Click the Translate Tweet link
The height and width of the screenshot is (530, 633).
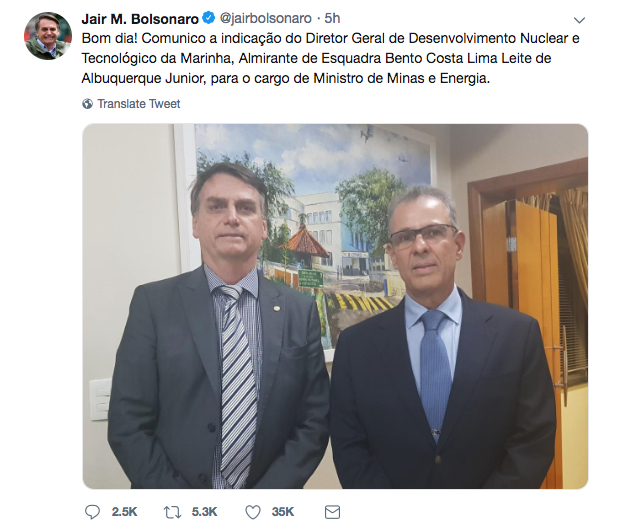139,104
